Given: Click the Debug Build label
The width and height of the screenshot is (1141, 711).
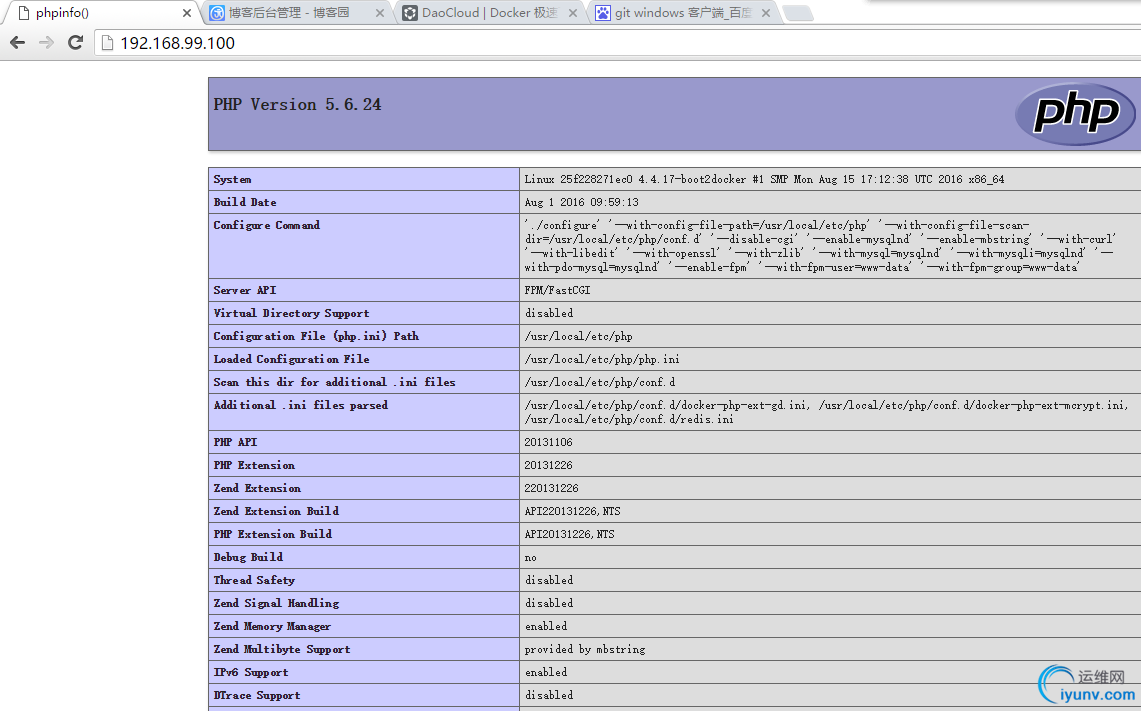Looking at the screenshot, I should (248, 557).
